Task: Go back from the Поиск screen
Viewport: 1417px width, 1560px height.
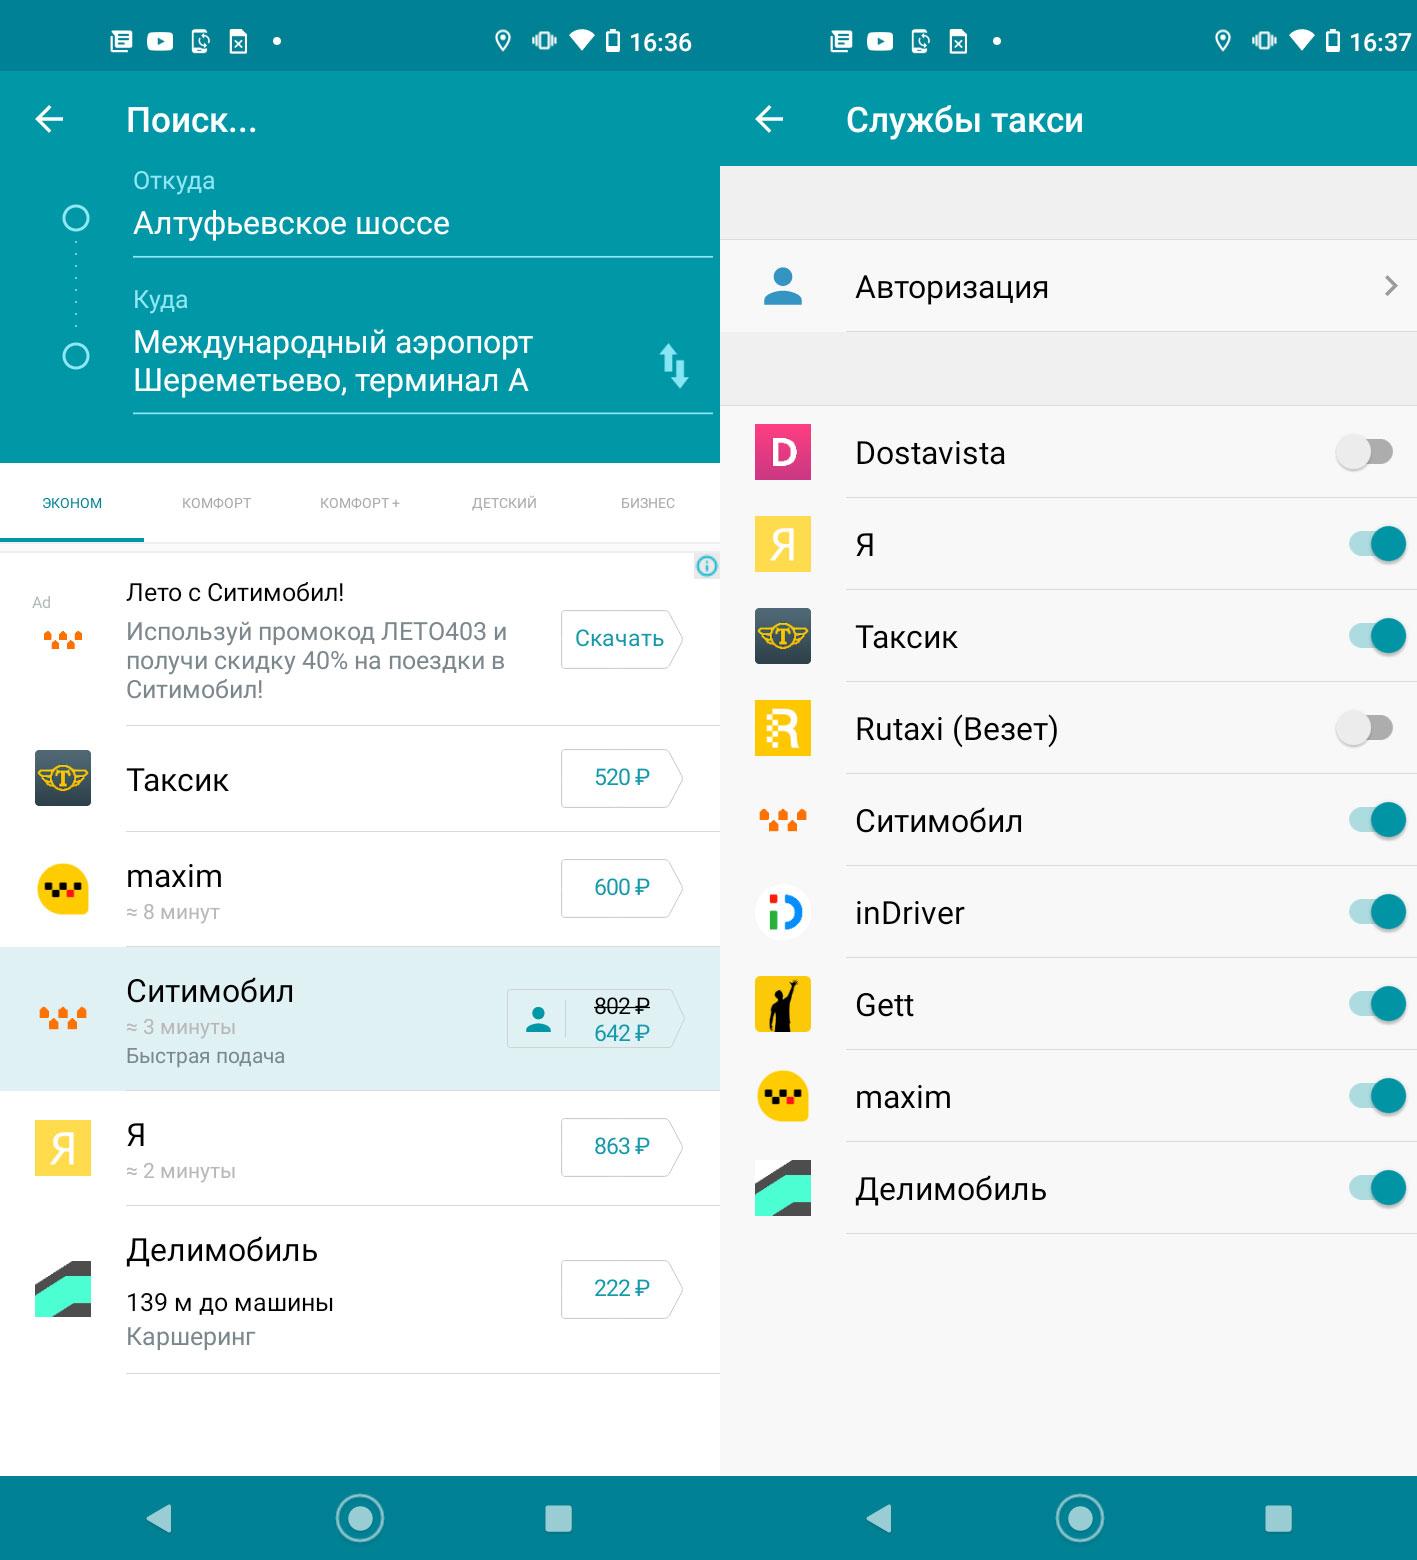Action: [x=49, y=120]
